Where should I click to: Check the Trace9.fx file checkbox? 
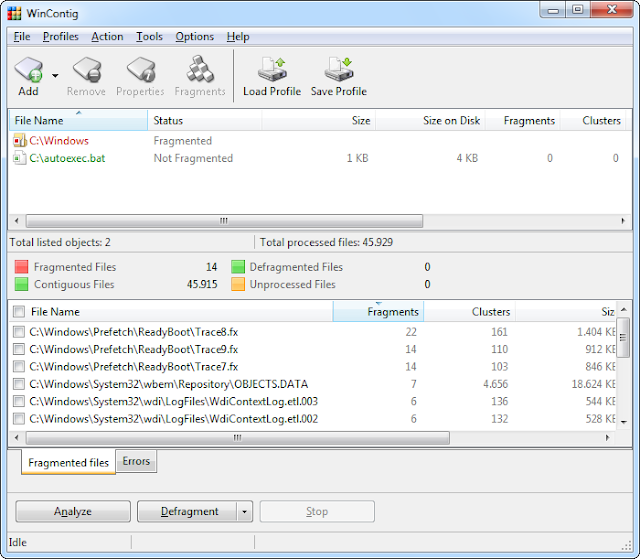pos(19,349)
